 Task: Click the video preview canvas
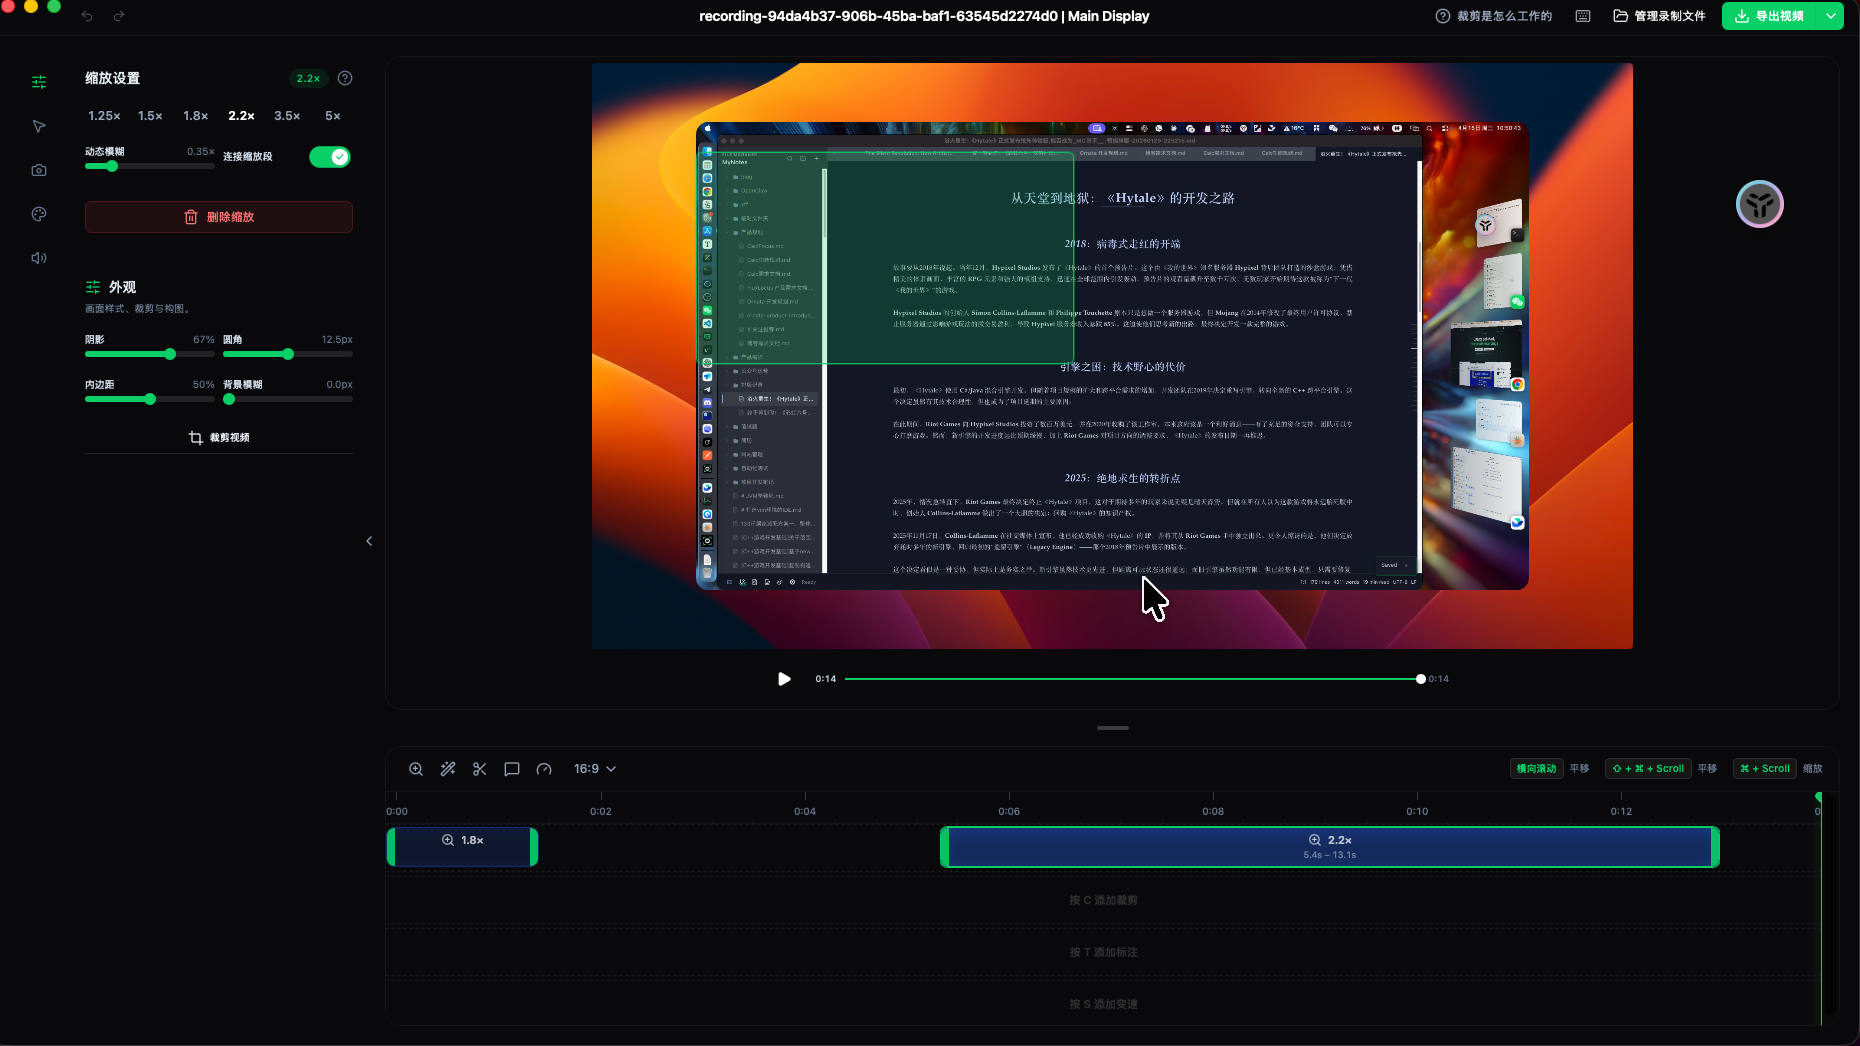click(1112, 356)
